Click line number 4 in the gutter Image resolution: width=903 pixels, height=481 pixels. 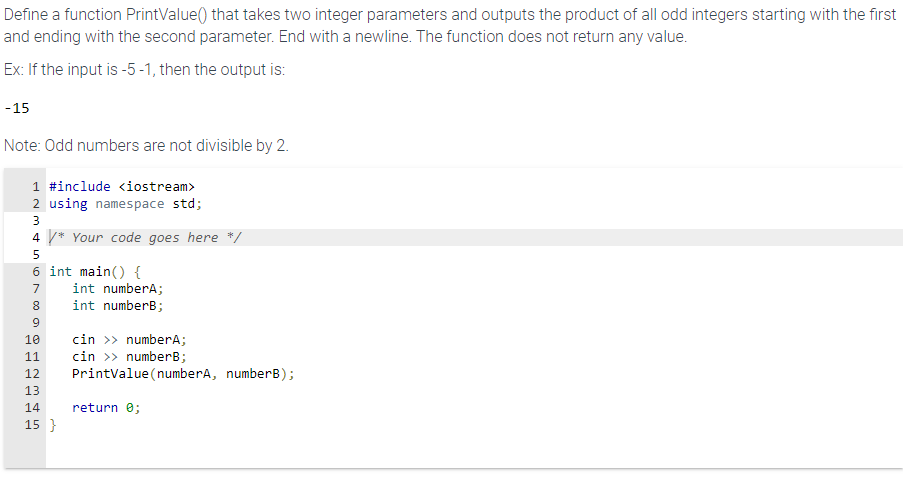point(36,237)
